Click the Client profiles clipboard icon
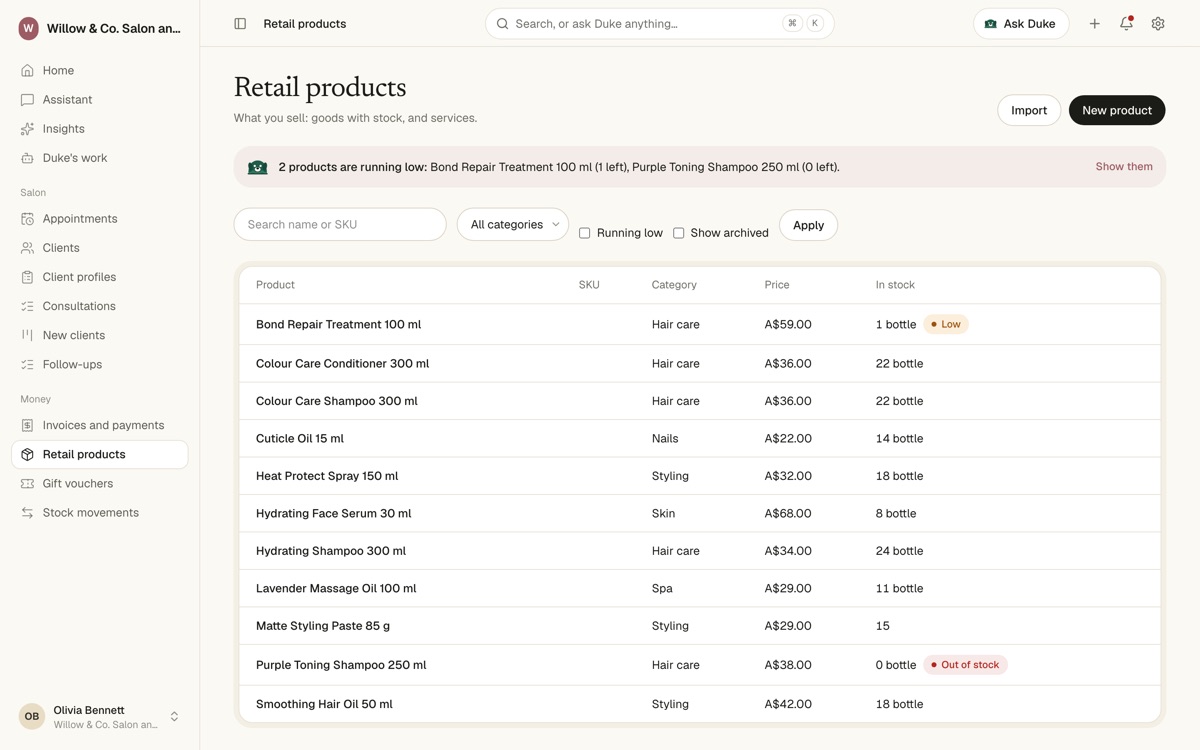Image resolution: width=1200 pixels, height=750 pixels. pyautogui.click(x=27, y=276)
